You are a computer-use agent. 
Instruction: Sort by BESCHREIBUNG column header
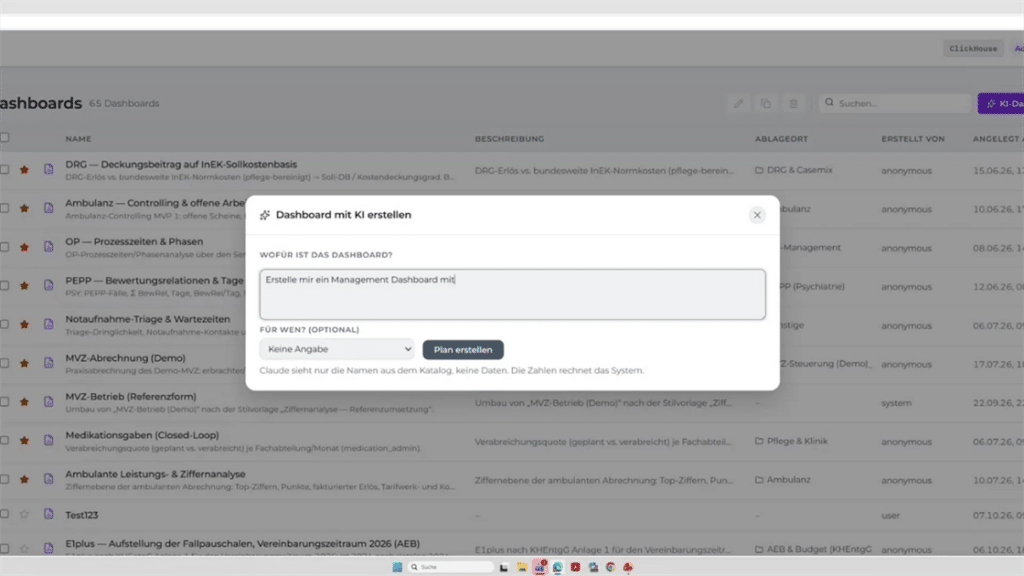click(x=509, y=138)
